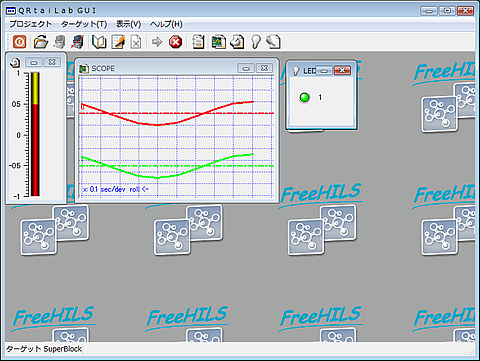Click the red-yellow vertical meter bar

point(35,134)
